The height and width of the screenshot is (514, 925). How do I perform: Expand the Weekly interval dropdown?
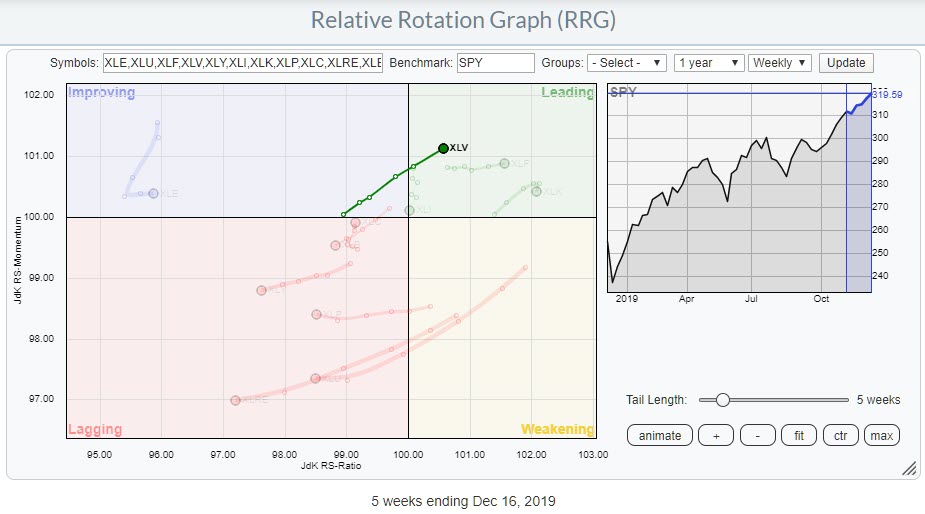779,63
